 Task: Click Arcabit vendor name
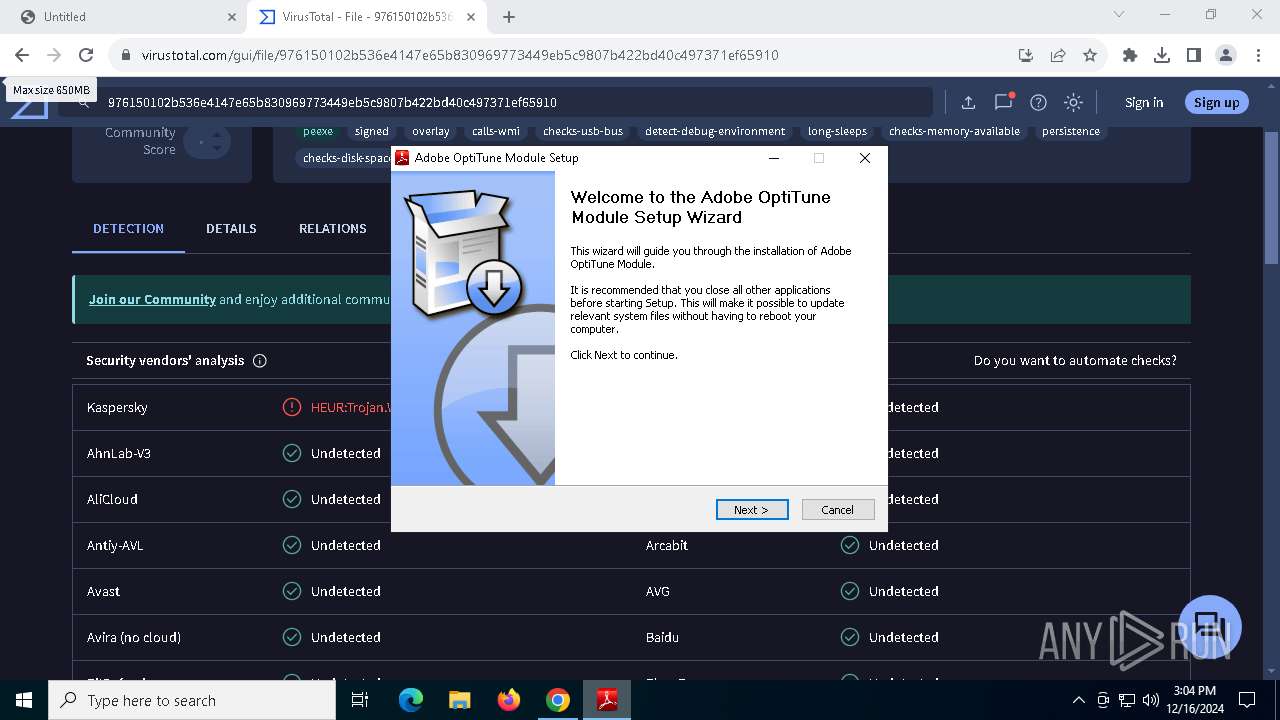(x=669, y=545)
